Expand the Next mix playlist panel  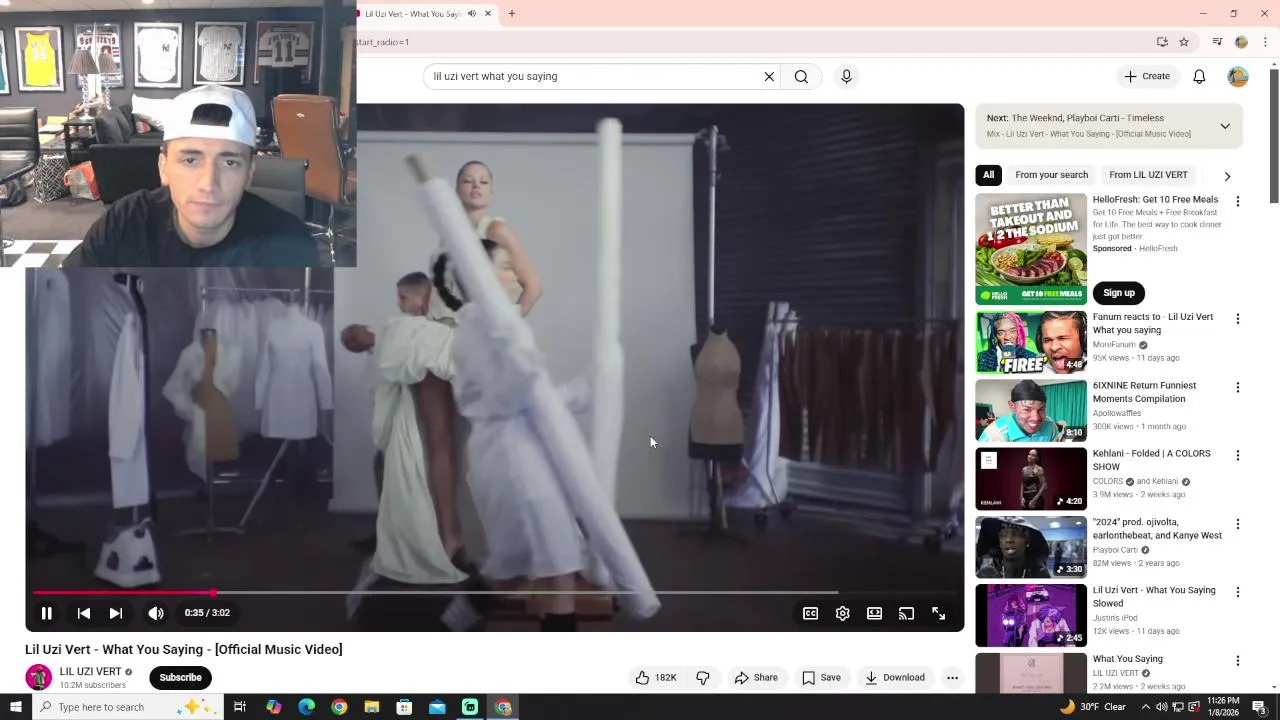1225,126
